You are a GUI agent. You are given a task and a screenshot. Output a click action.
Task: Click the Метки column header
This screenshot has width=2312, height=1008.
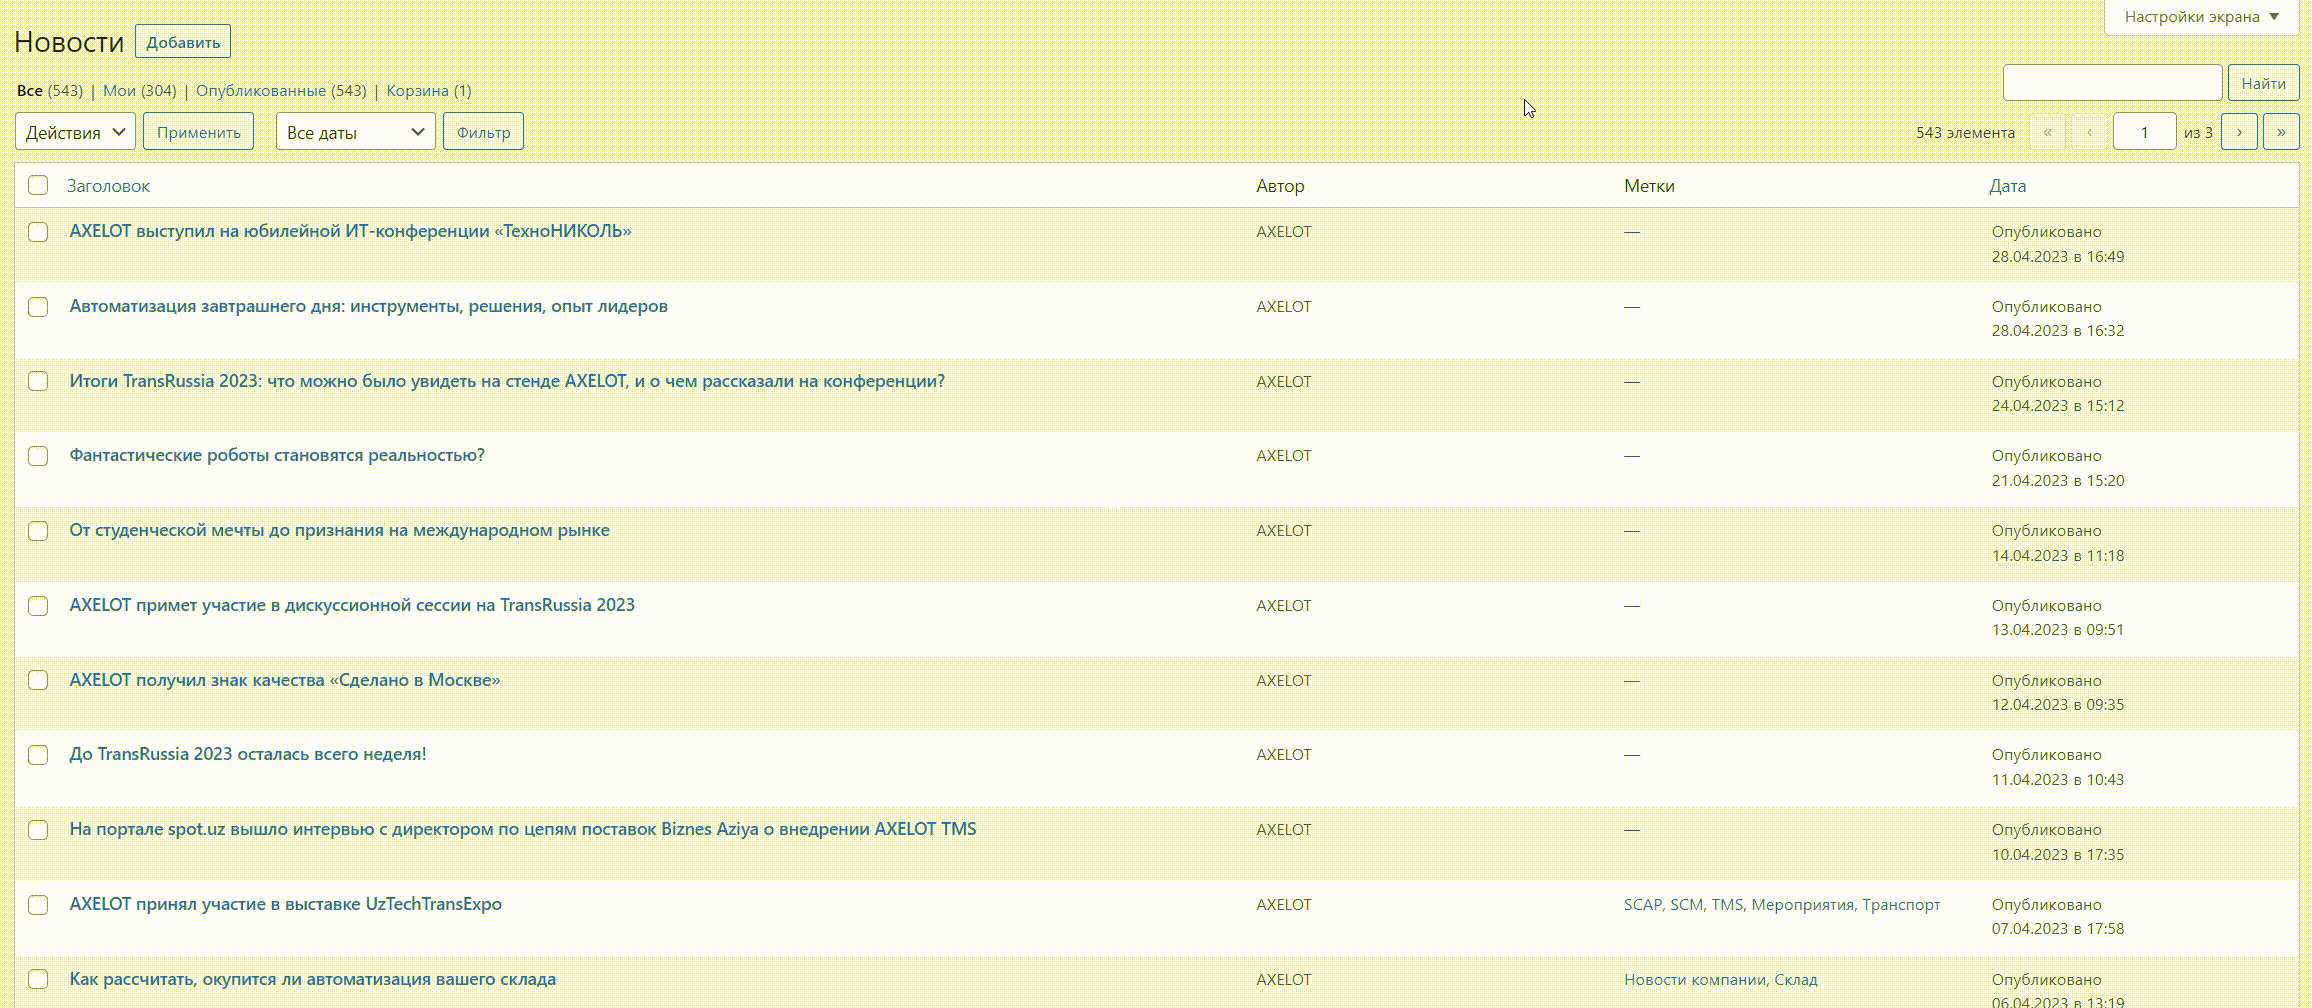pyautogui.click(x=1649, y=186)
